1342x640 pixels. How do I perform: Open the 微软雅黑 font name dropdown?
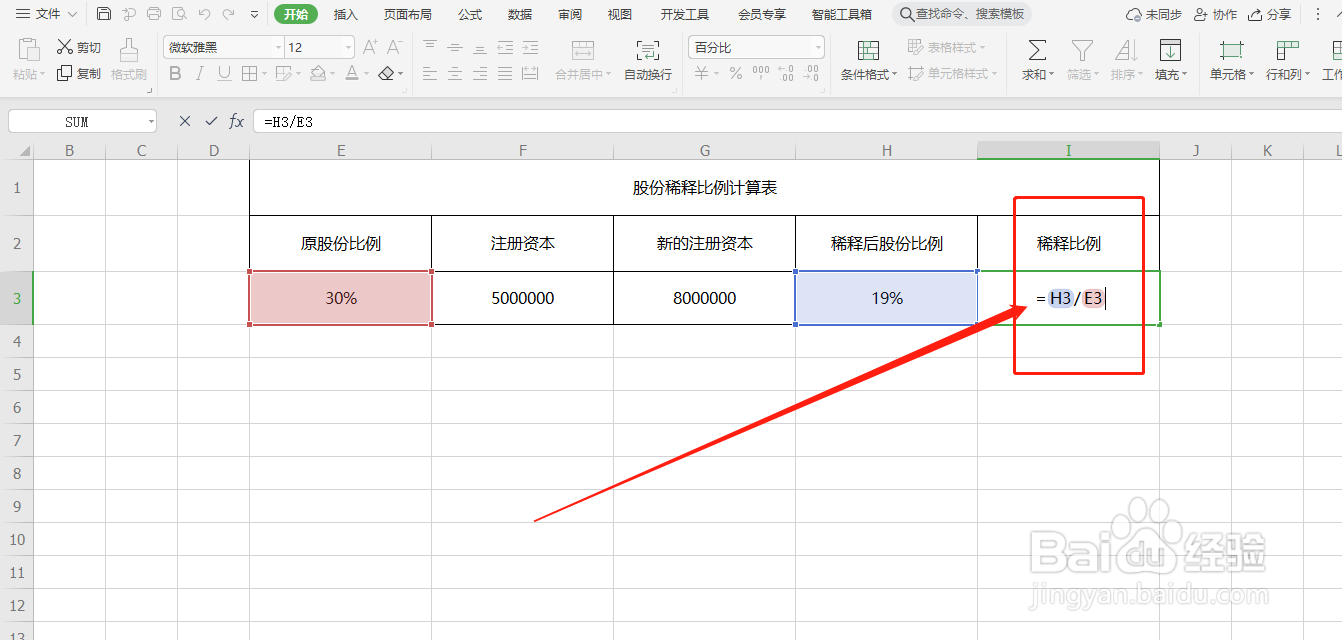(278, 46)
